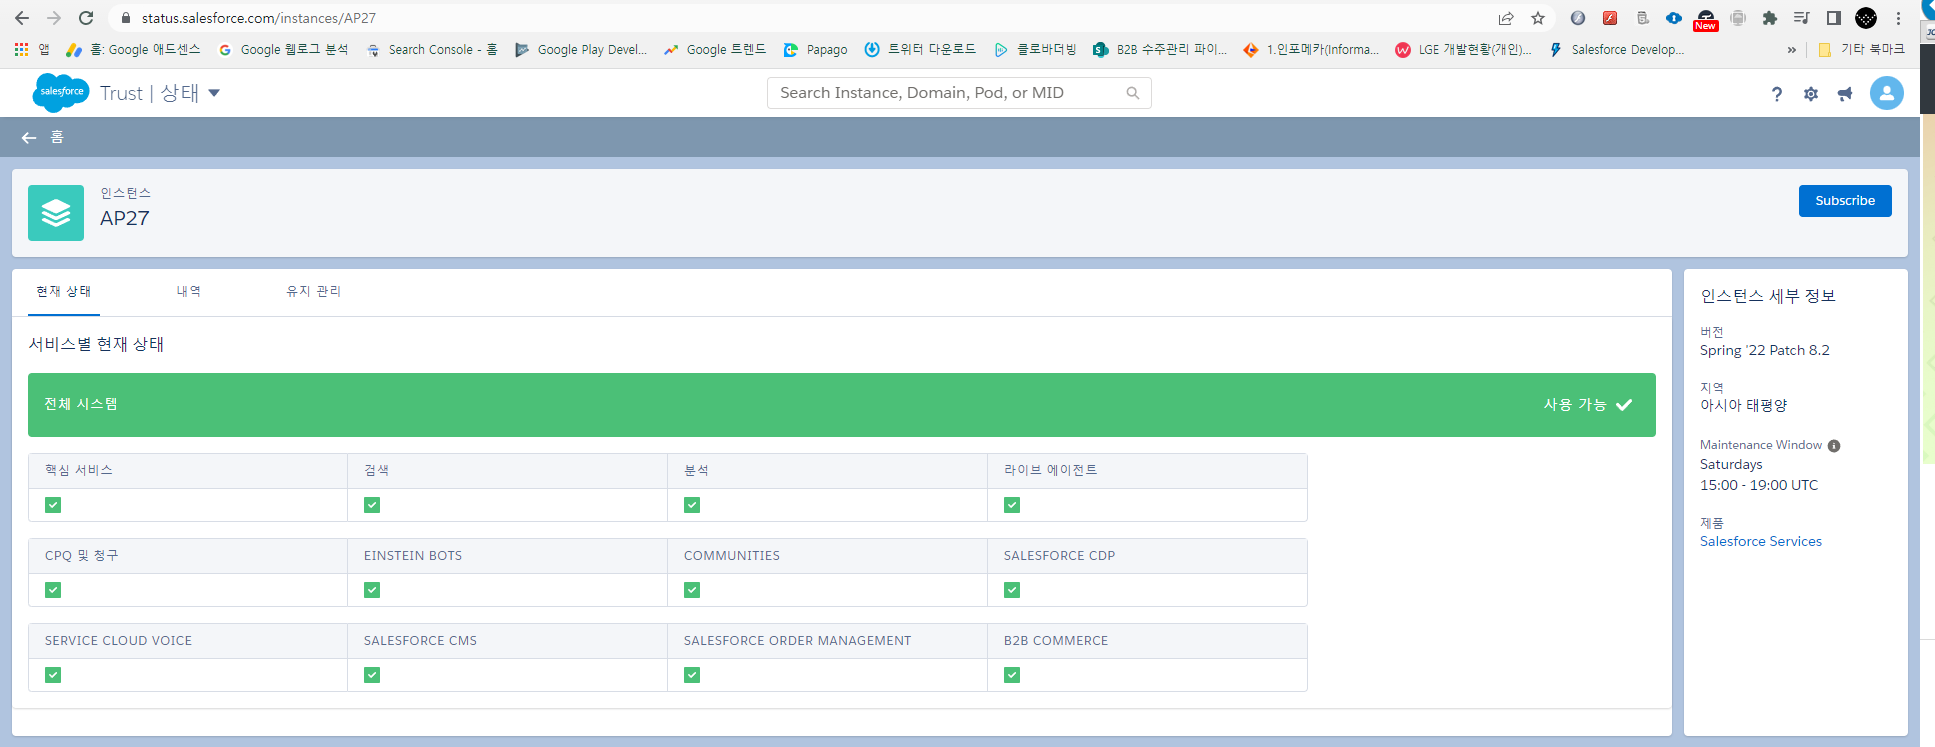Screen dimensions: 1935x747
Task: Switch to the 유지 관리 tab
Action: tap(314, 291)
